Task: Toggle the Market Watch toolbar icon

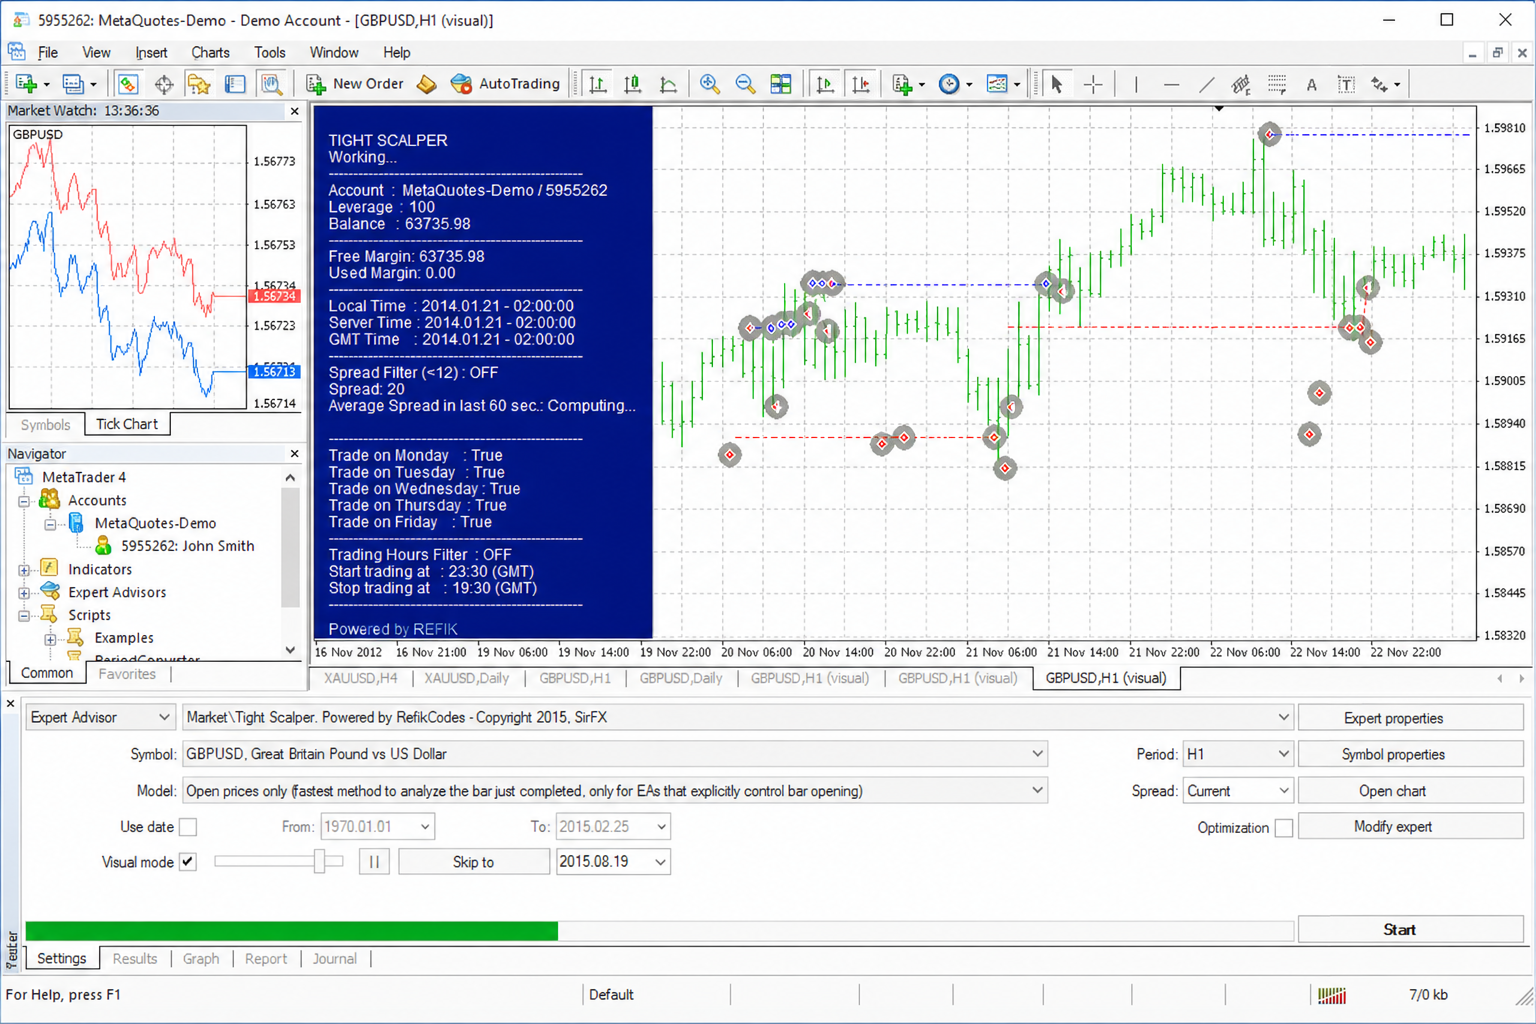Action: point(127,84)
